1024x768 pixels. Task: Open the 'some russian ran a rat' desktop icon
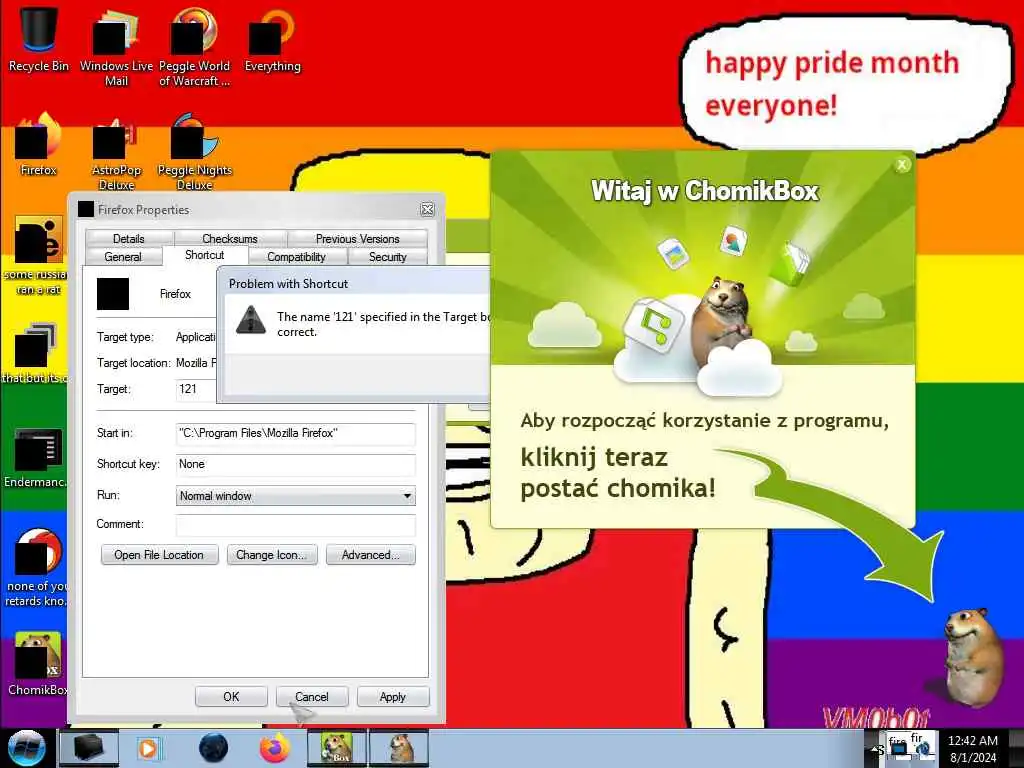click(x=37, y=255)
